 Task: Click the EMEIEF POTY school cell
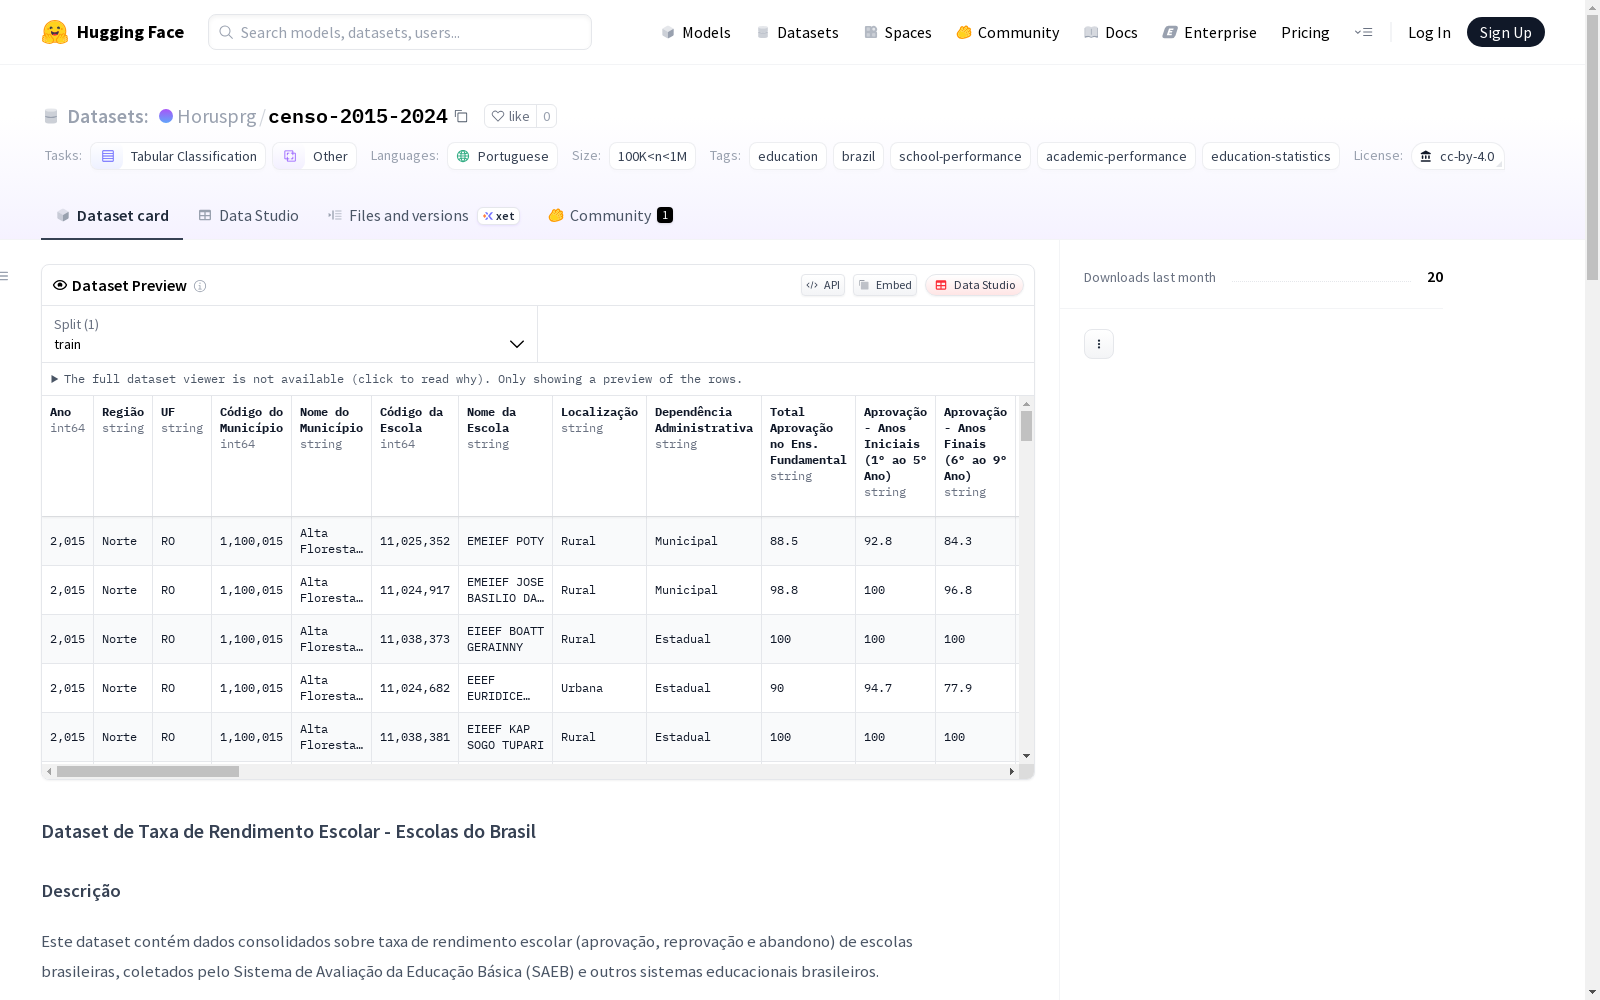[505, 541]
